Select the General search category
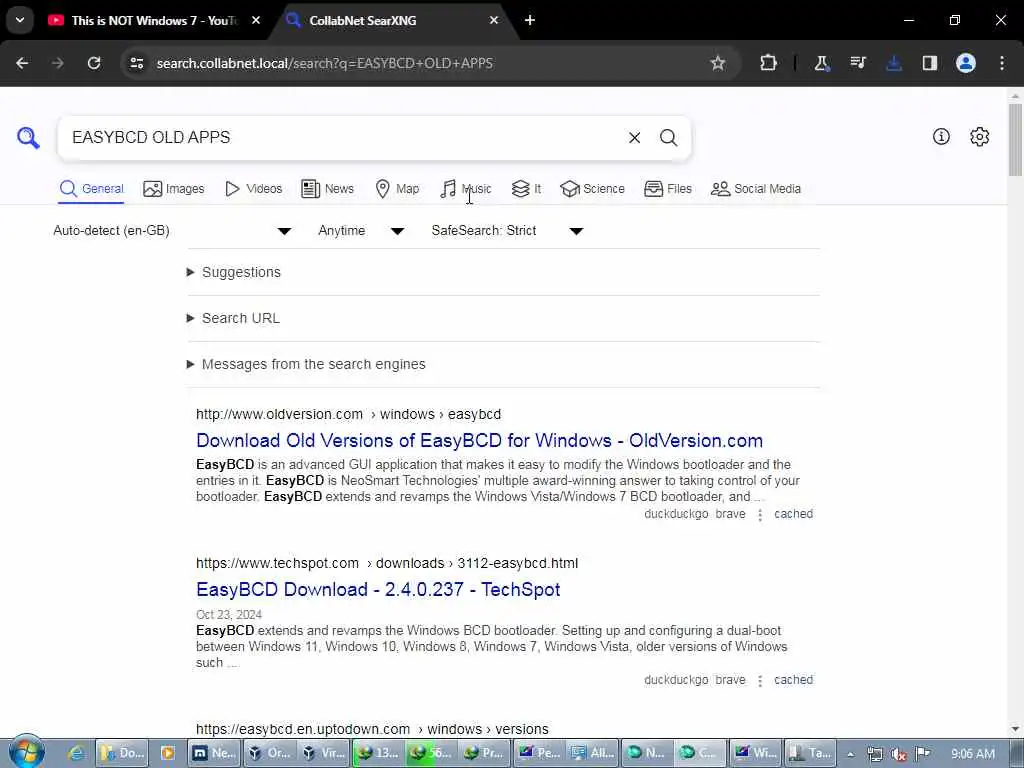Viewport: 1024px width, 768px height. pos(91,189)
